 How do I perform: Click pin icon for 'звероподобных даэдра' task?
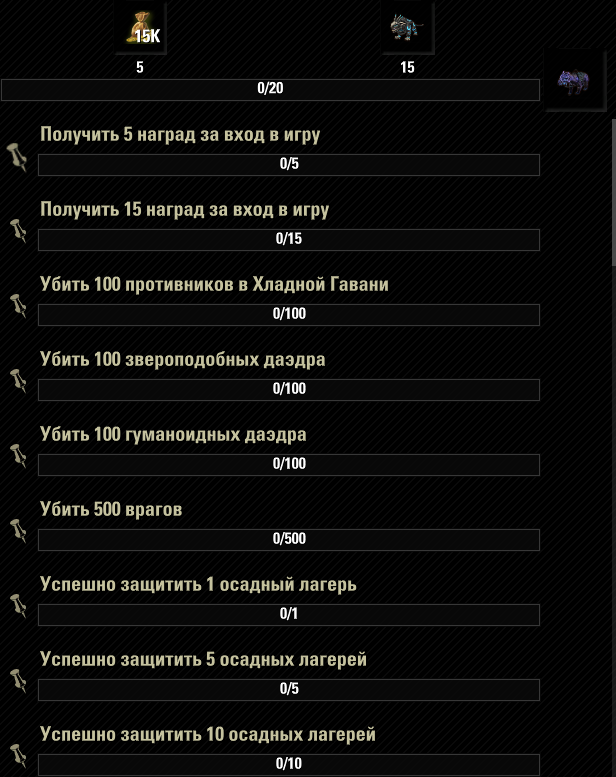pos(18,381)
